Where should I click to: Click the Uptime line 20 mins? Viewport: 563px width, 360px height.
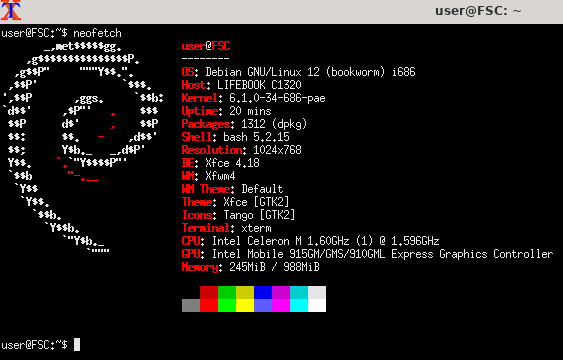click(227, 111)
